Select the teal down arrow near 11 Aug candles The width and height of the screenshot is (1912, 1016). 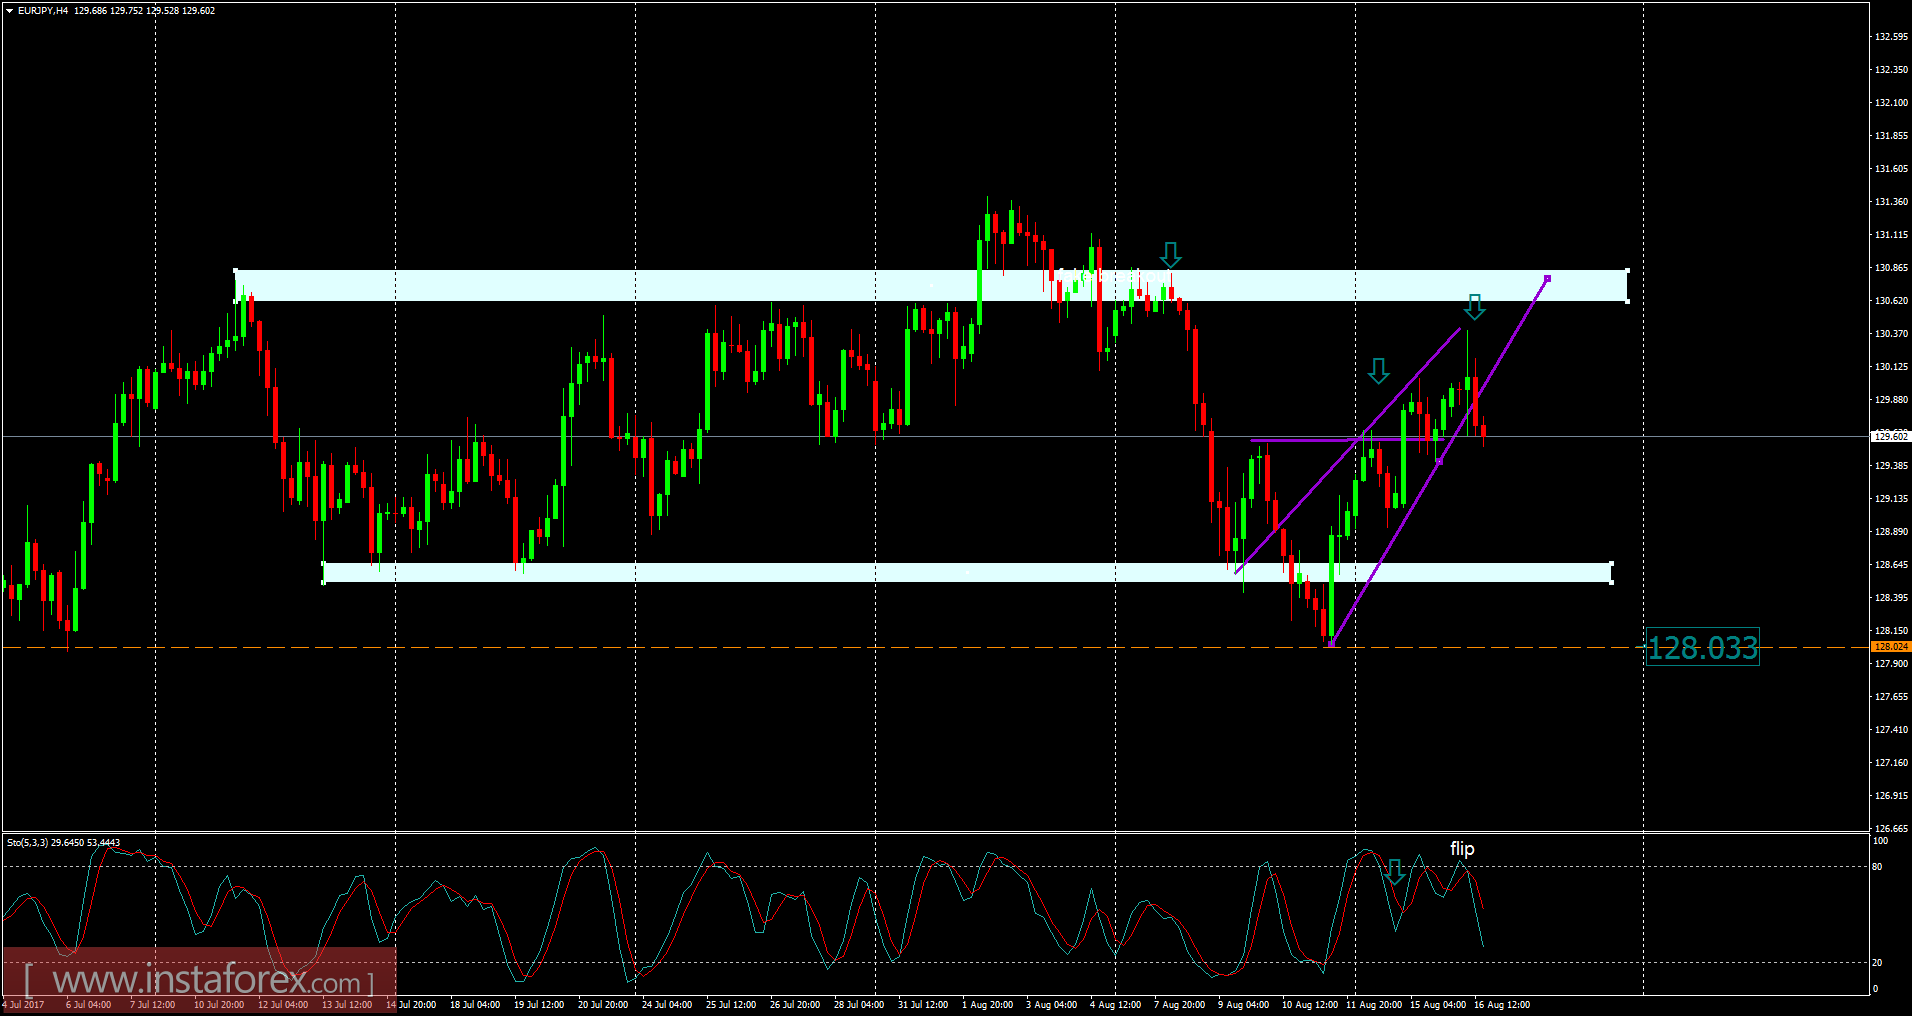[x=1379, y=371]
